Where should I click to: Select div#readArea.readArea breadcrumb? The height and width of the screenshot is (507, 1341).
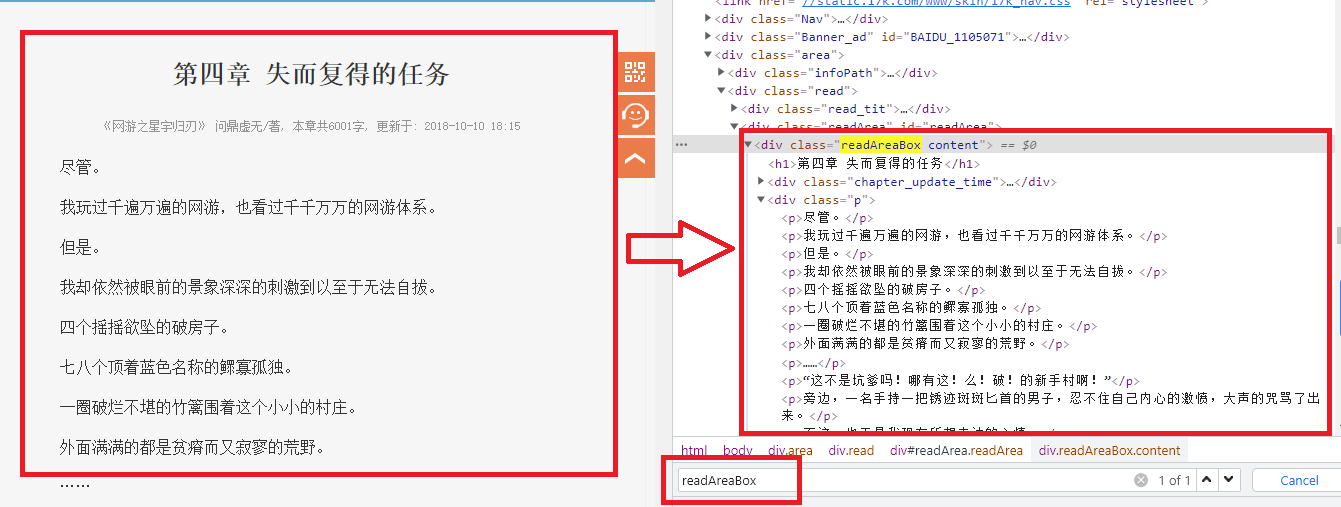tap(956, 451)
